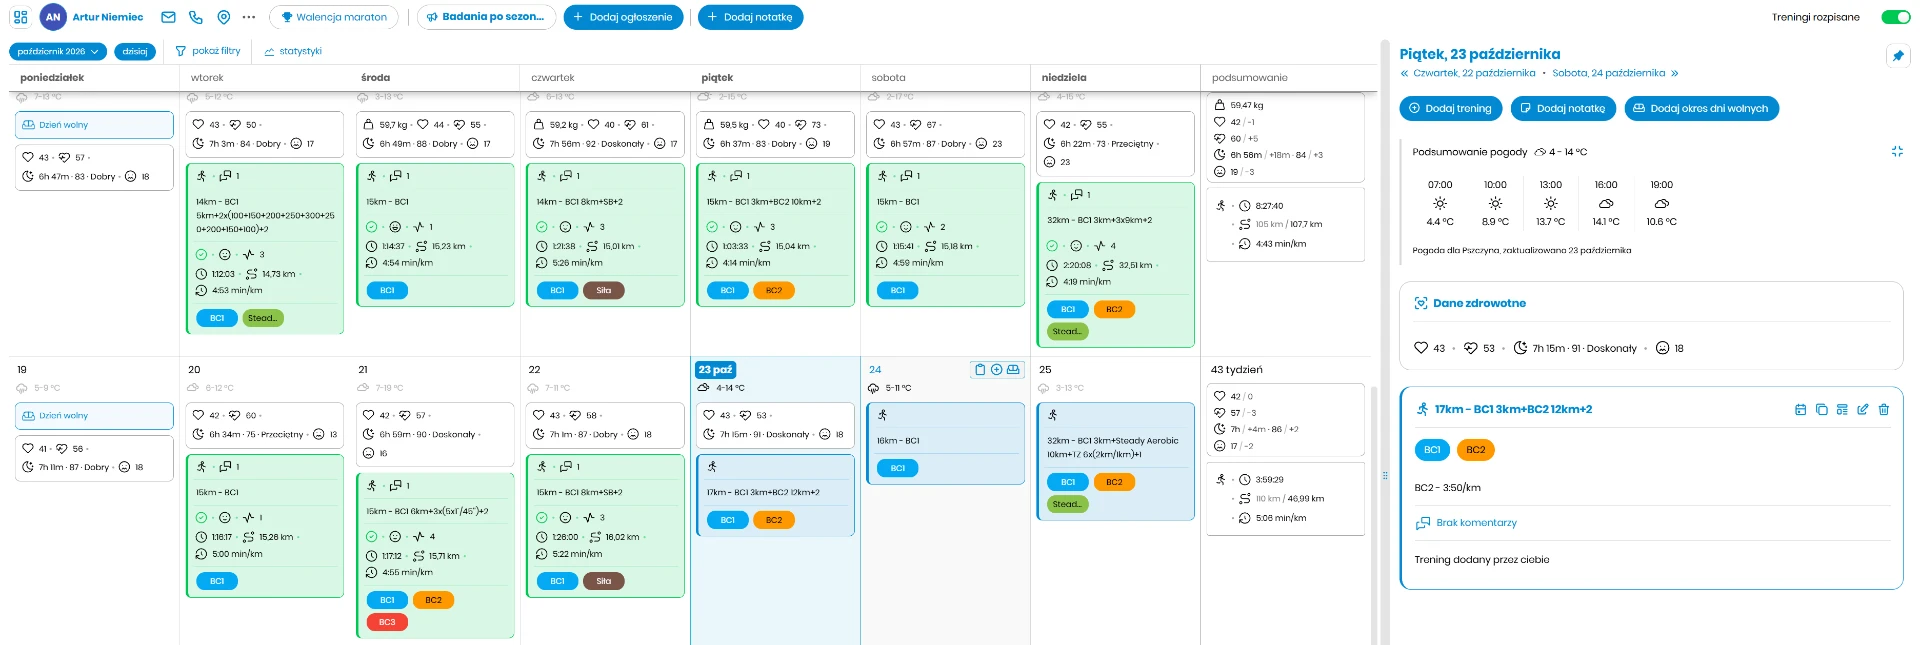
Task: Edit the 17km training with pencil icon
Action: click(x=1863, y=410)
